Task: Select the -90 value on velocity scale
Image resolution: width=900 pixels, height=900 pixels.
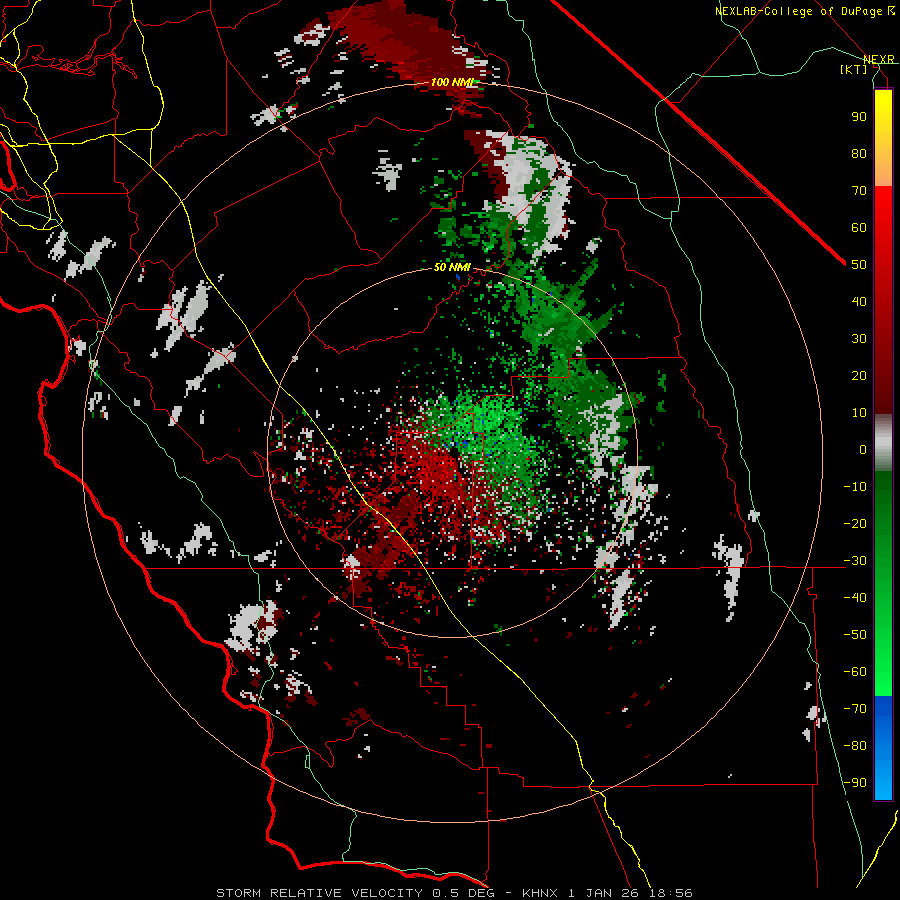Action: click(855, 782)
